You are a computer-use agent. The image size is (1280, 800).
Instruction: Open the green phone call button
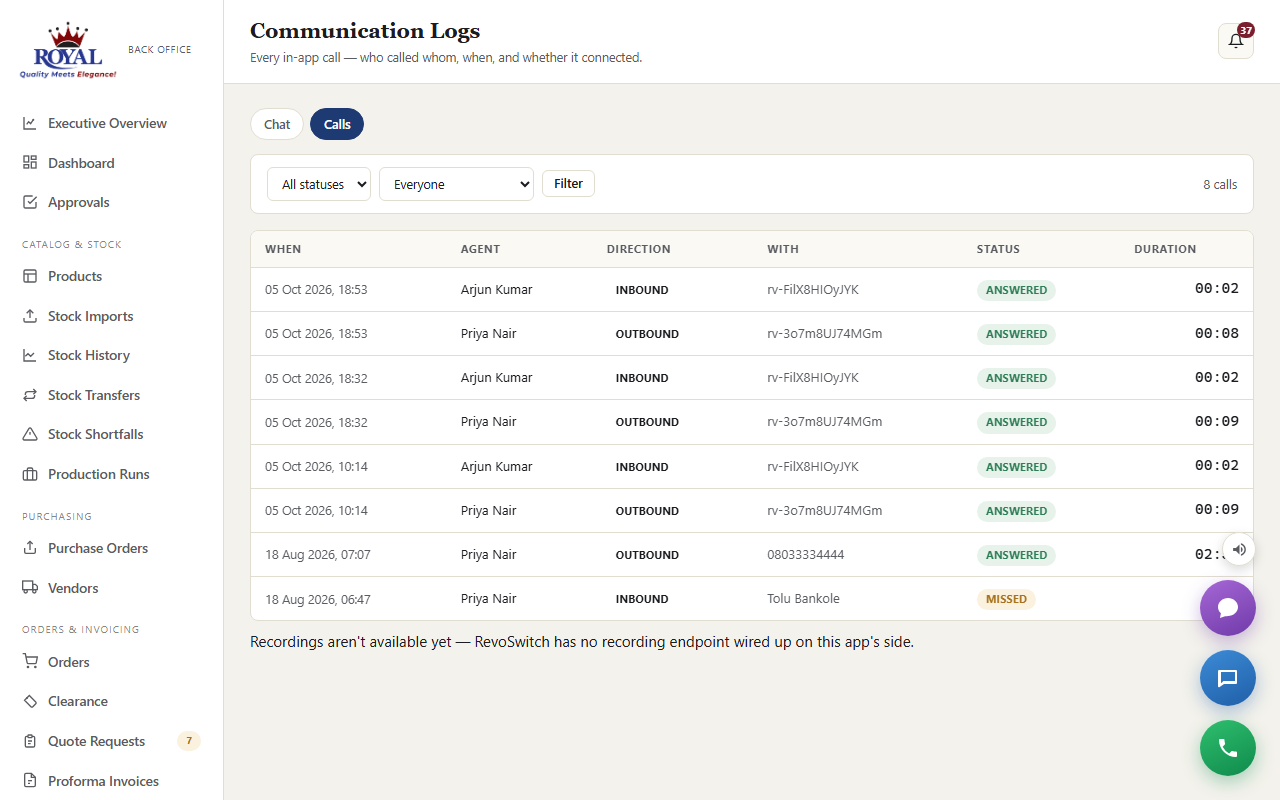[1228, 748]
